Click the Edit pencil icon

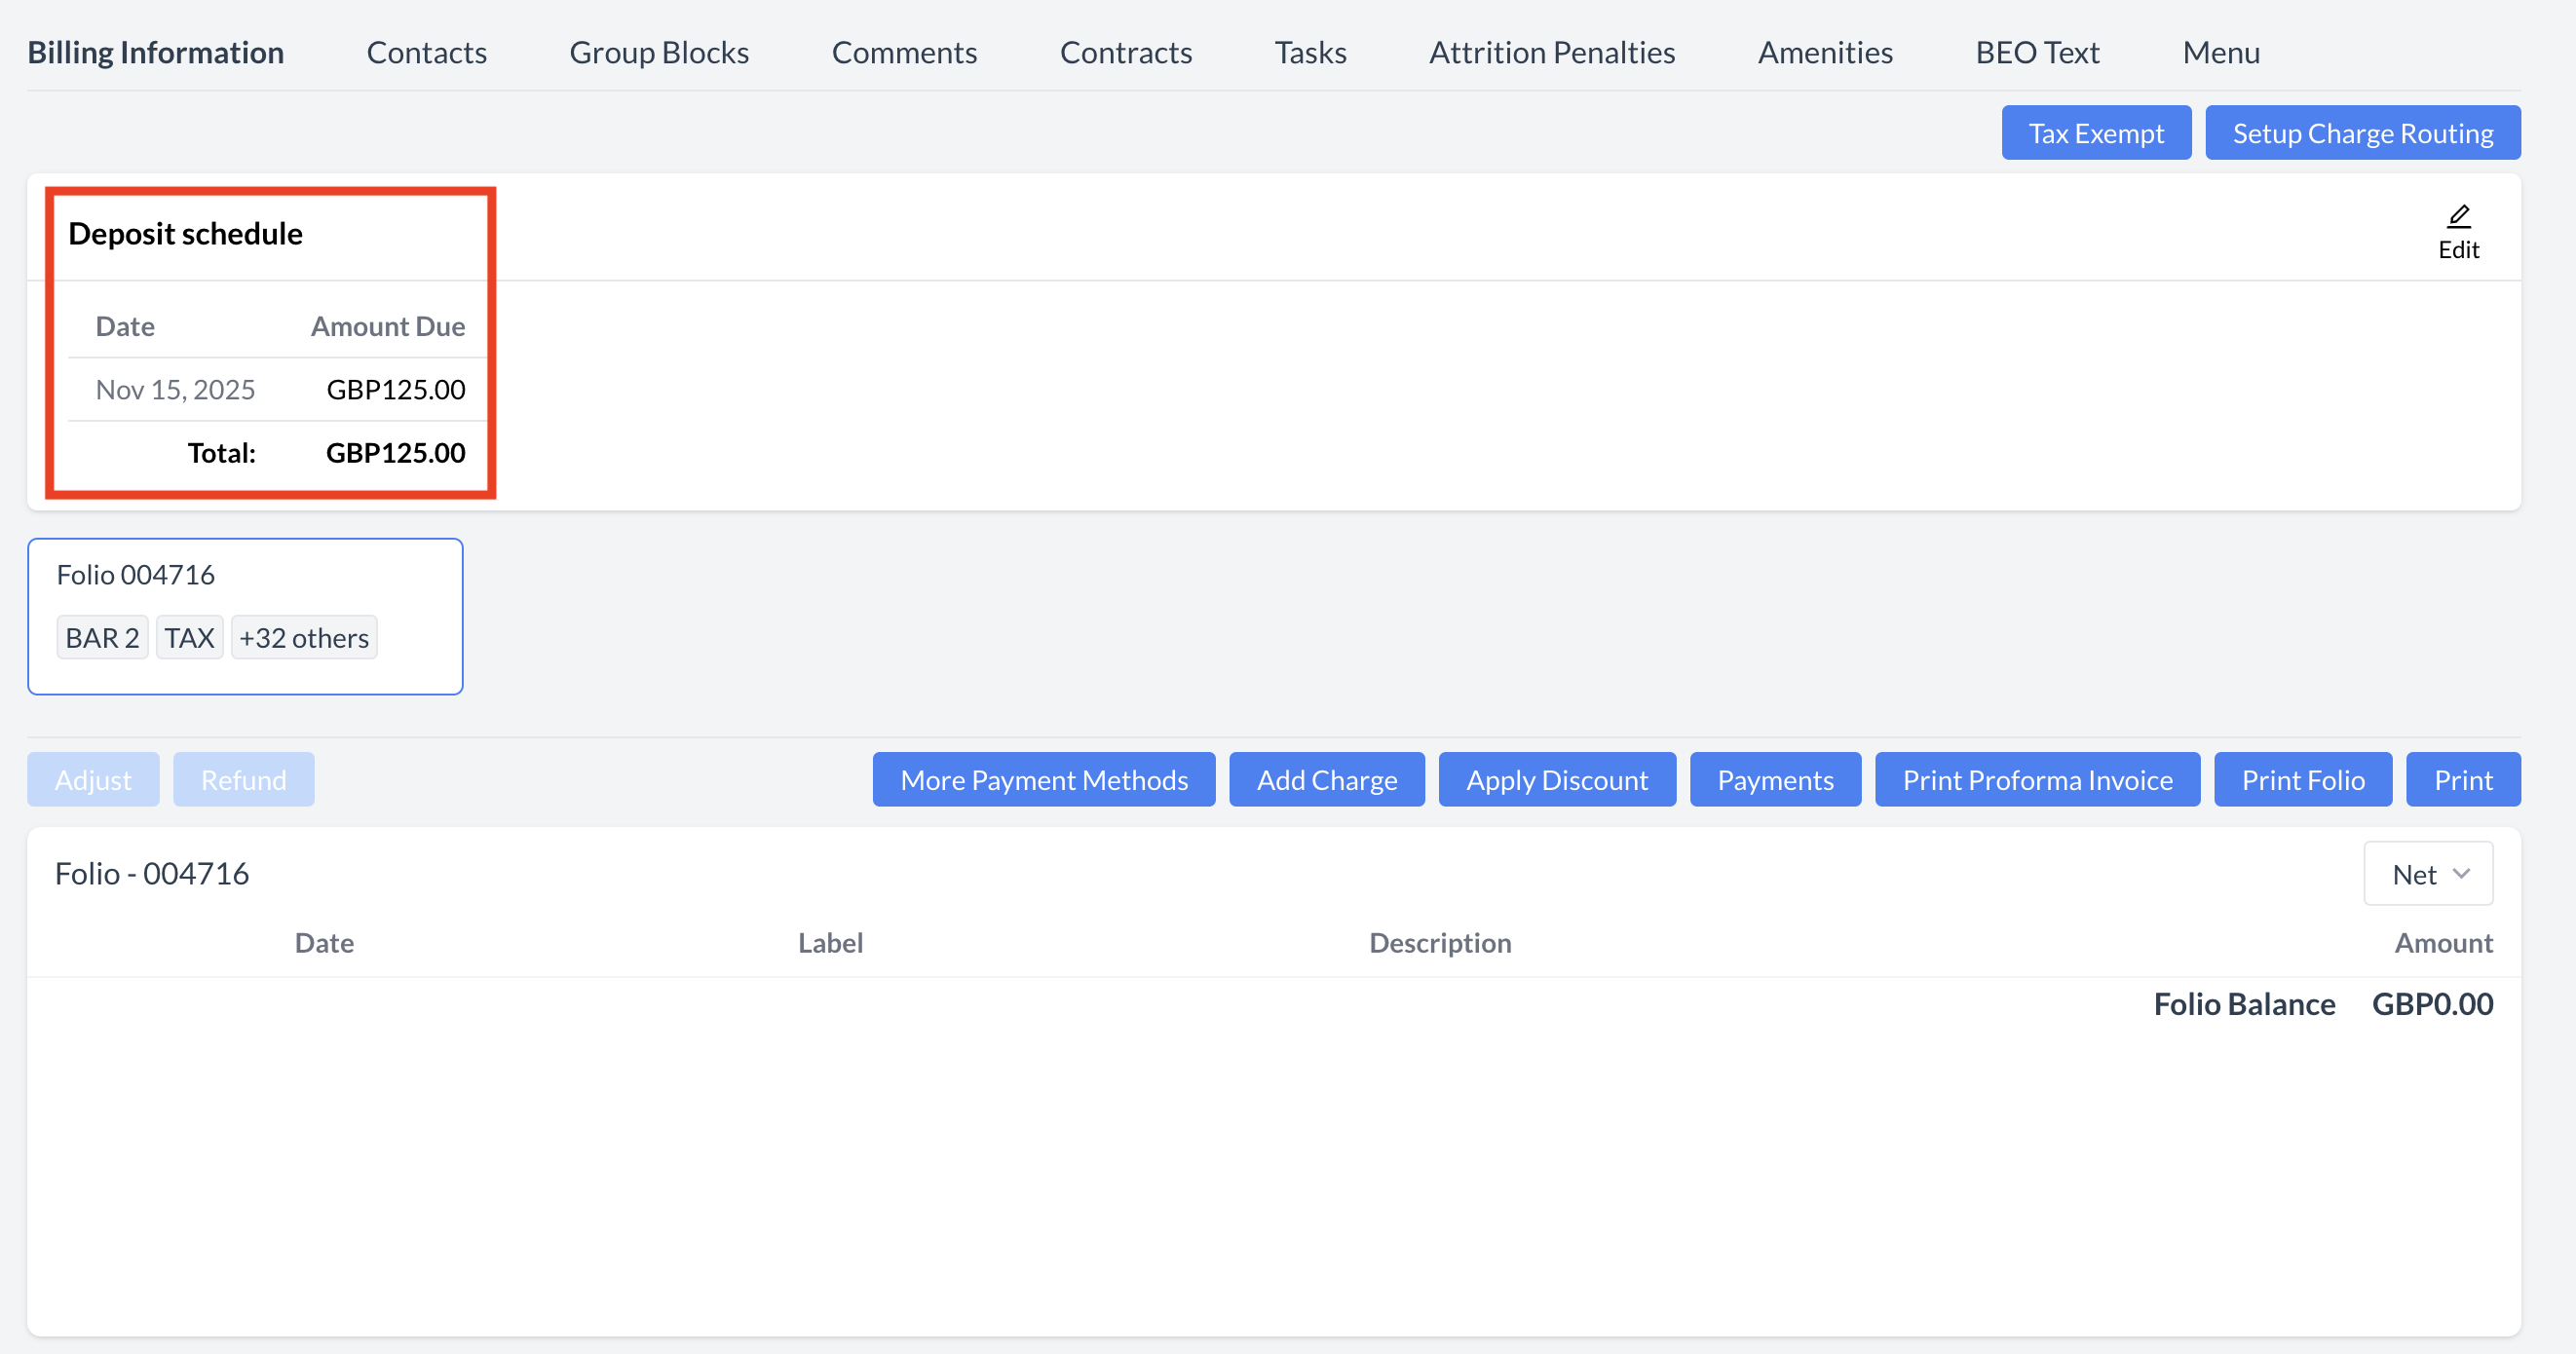pyautogui.click(x=2458, y=217)
